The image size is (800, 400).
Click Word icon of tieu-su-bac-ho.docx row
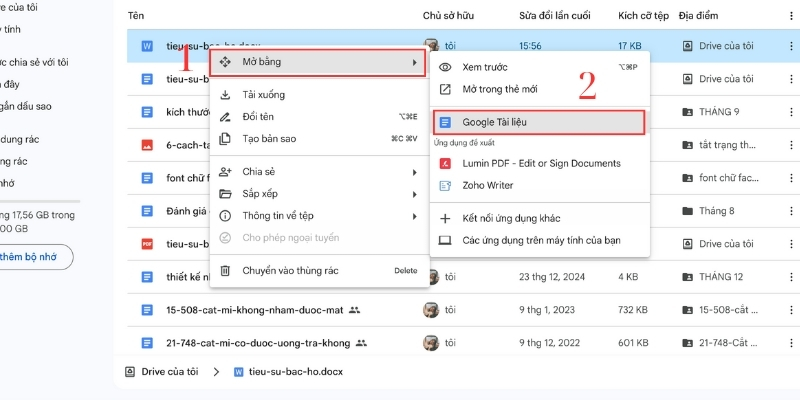pyautogui.click(x=147, y=46)
